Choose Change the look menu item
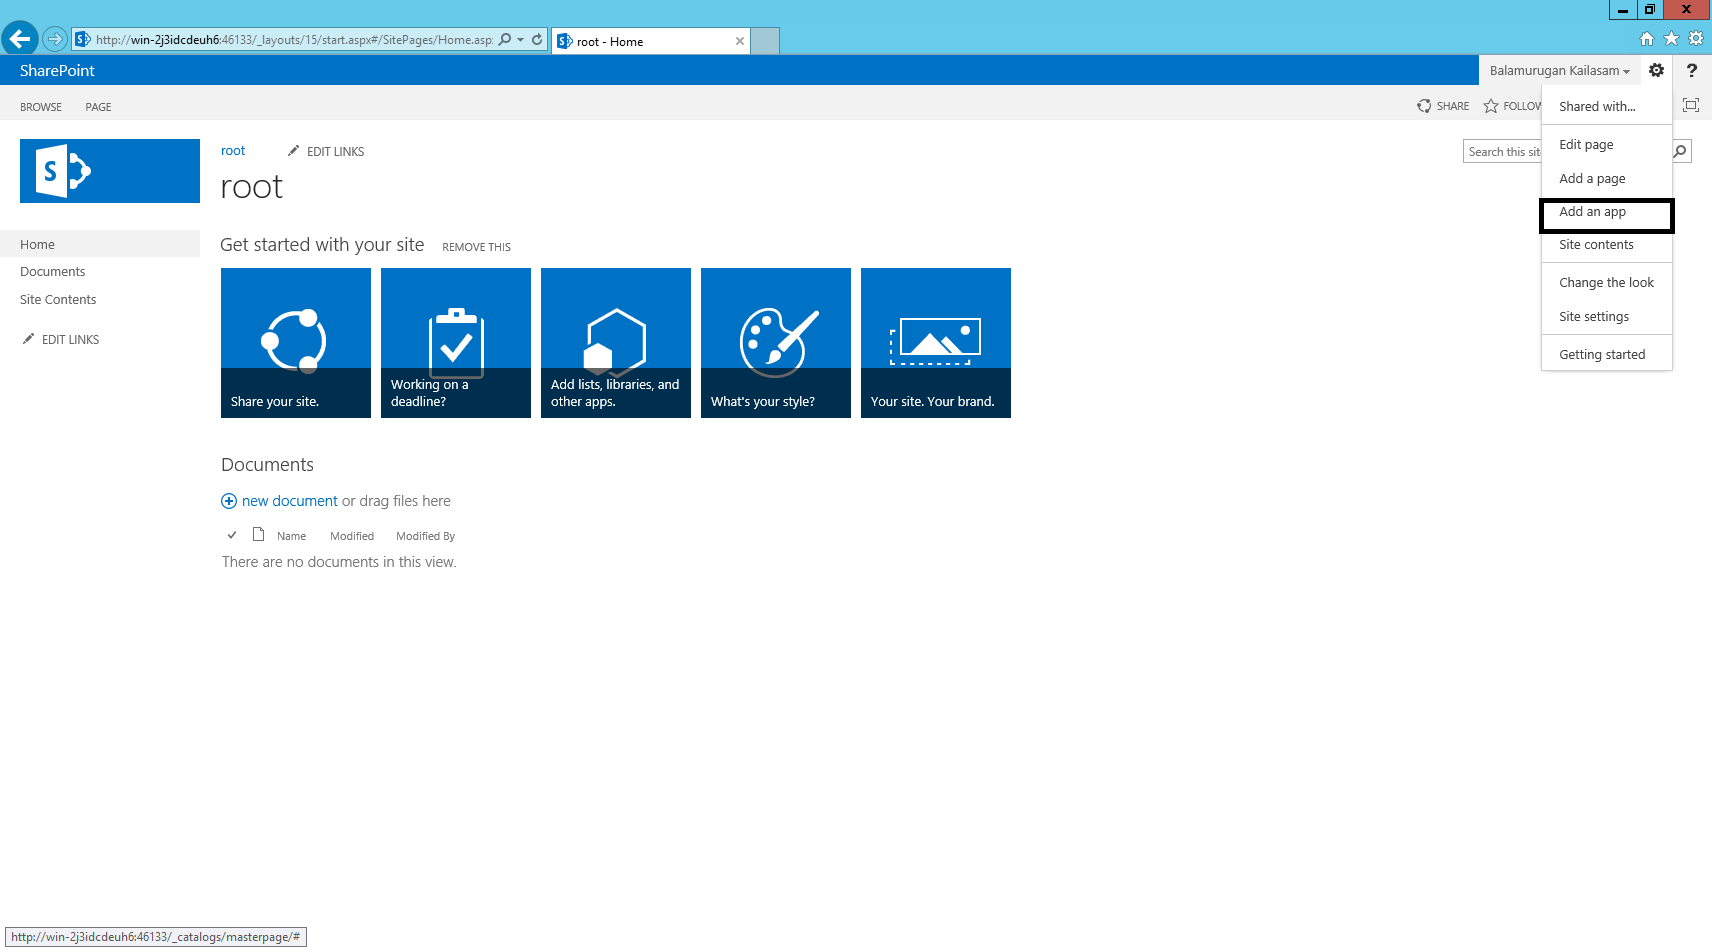The height and width of the screenshot is (952, 1712). [1606, 282]
